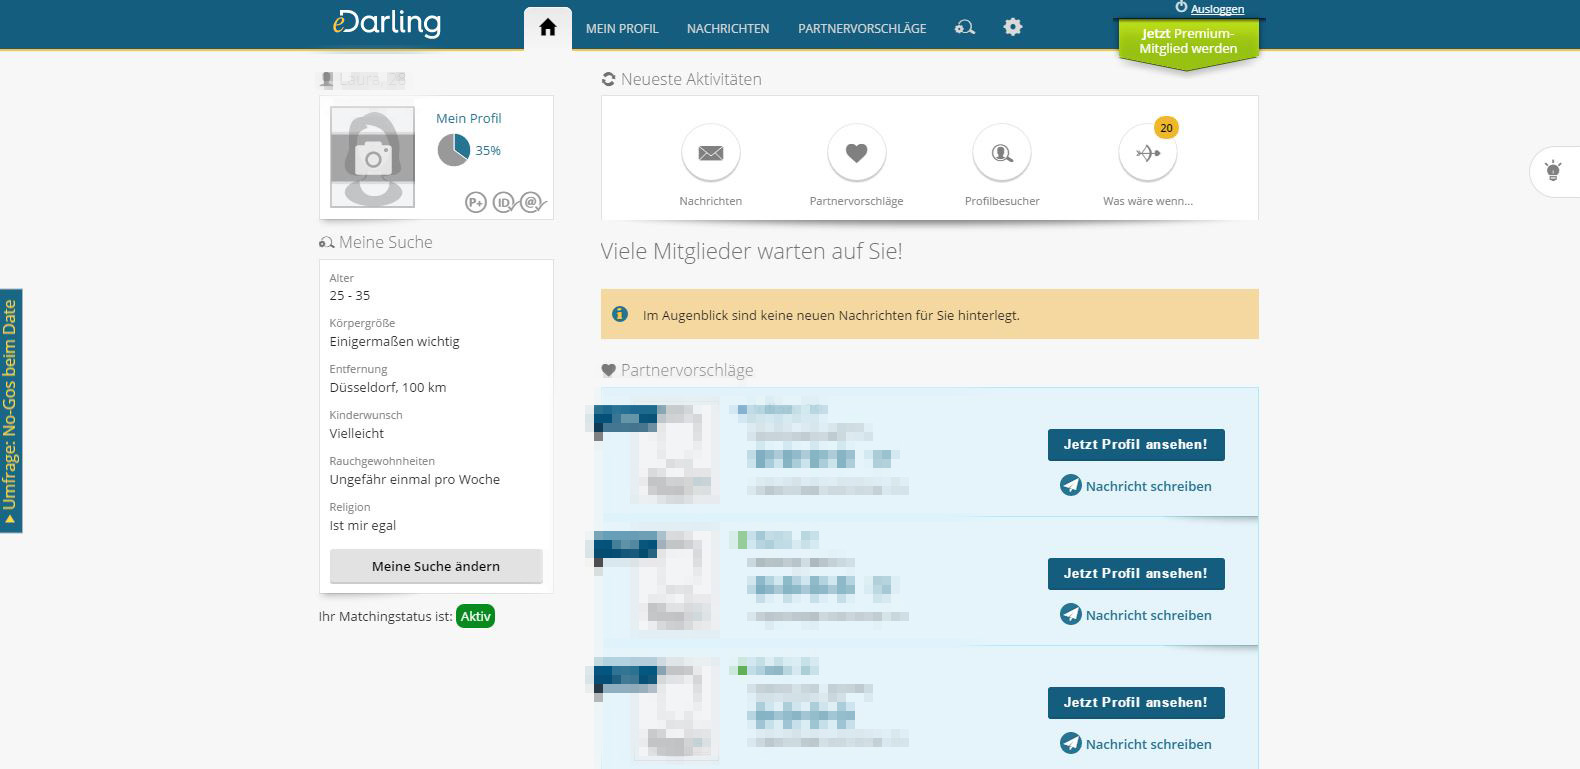Click the paper plane icon in third suggestion
Image resolution: width=1580 pixels, height=769 pixels.
pos(1071,743)
